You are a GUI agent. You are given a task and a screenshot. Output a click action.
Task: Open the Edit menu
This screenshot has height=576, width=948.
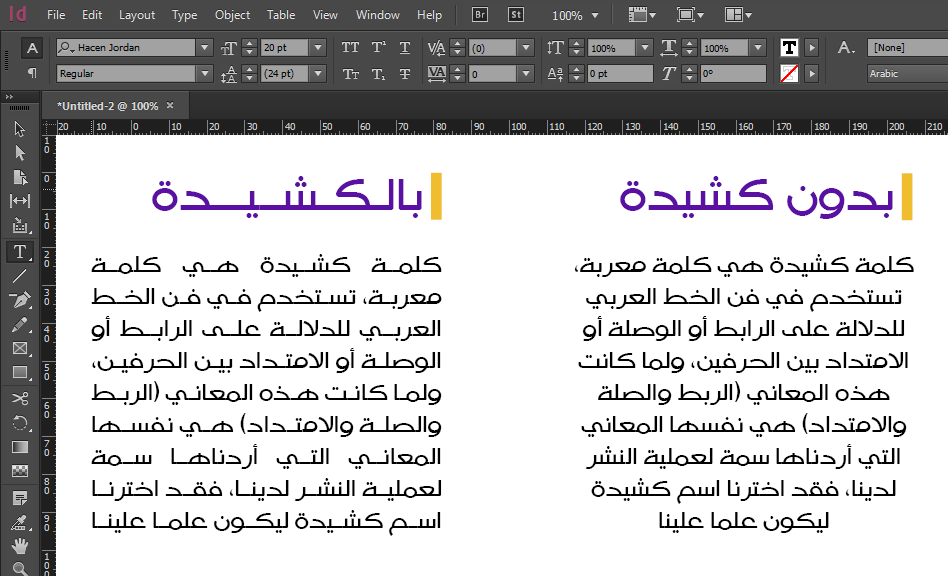pyautogui.click(x=92, y=15)
